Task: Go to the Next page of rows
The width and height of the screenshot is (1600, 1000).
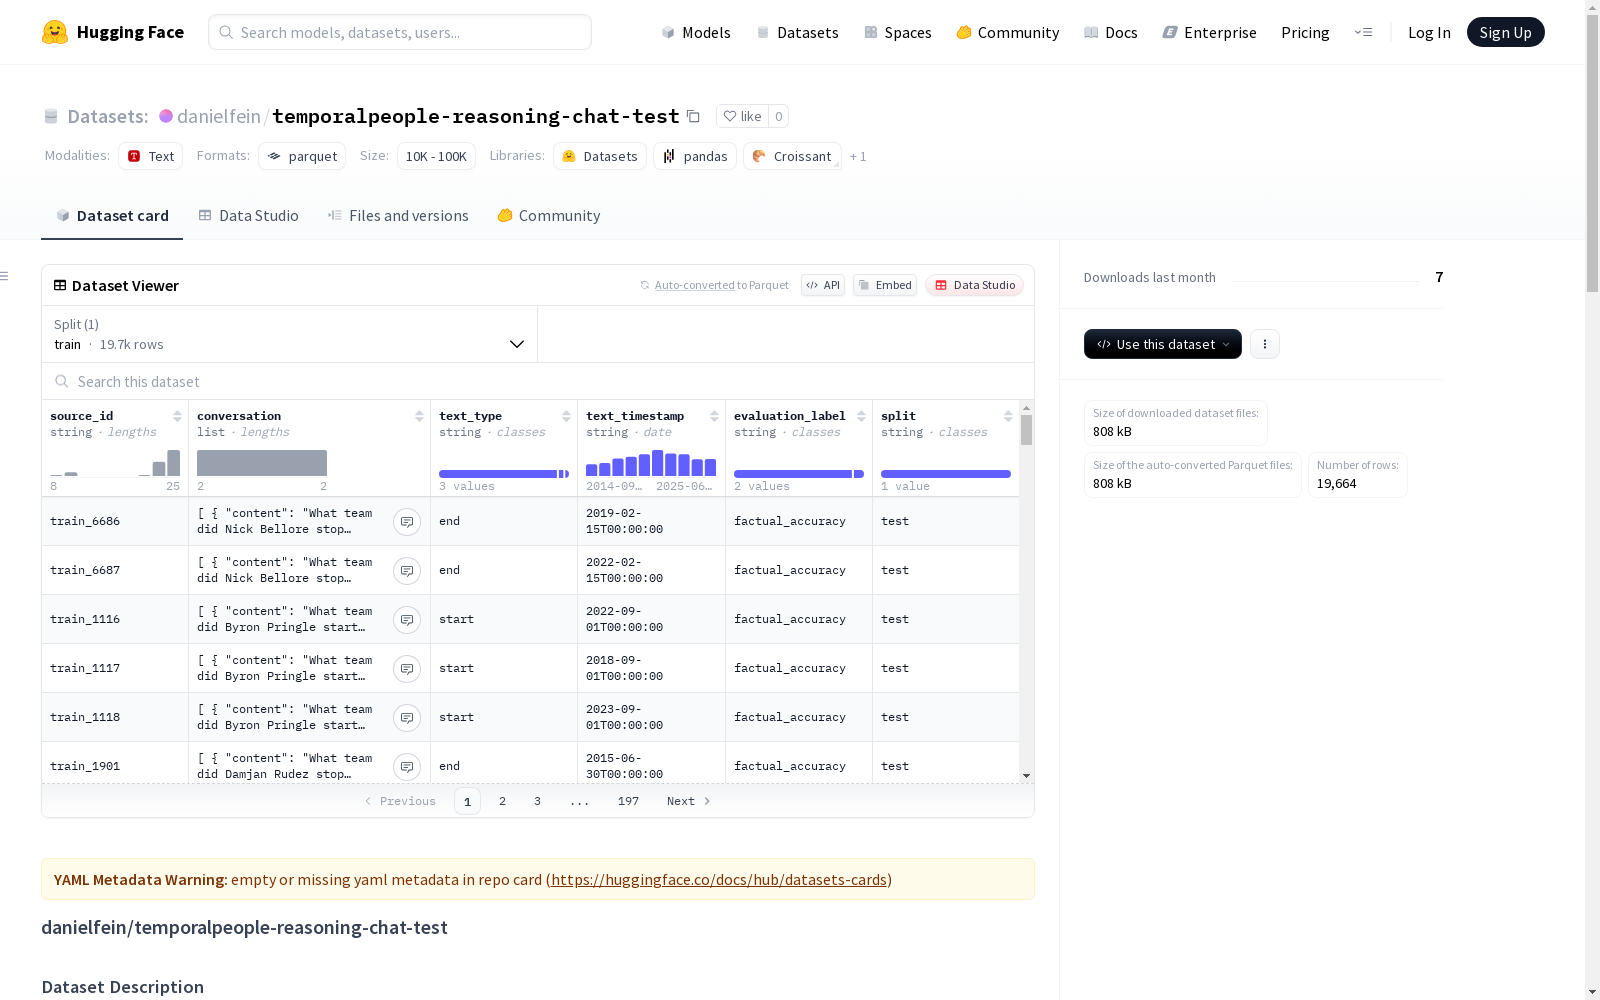Action: (688, 801)
